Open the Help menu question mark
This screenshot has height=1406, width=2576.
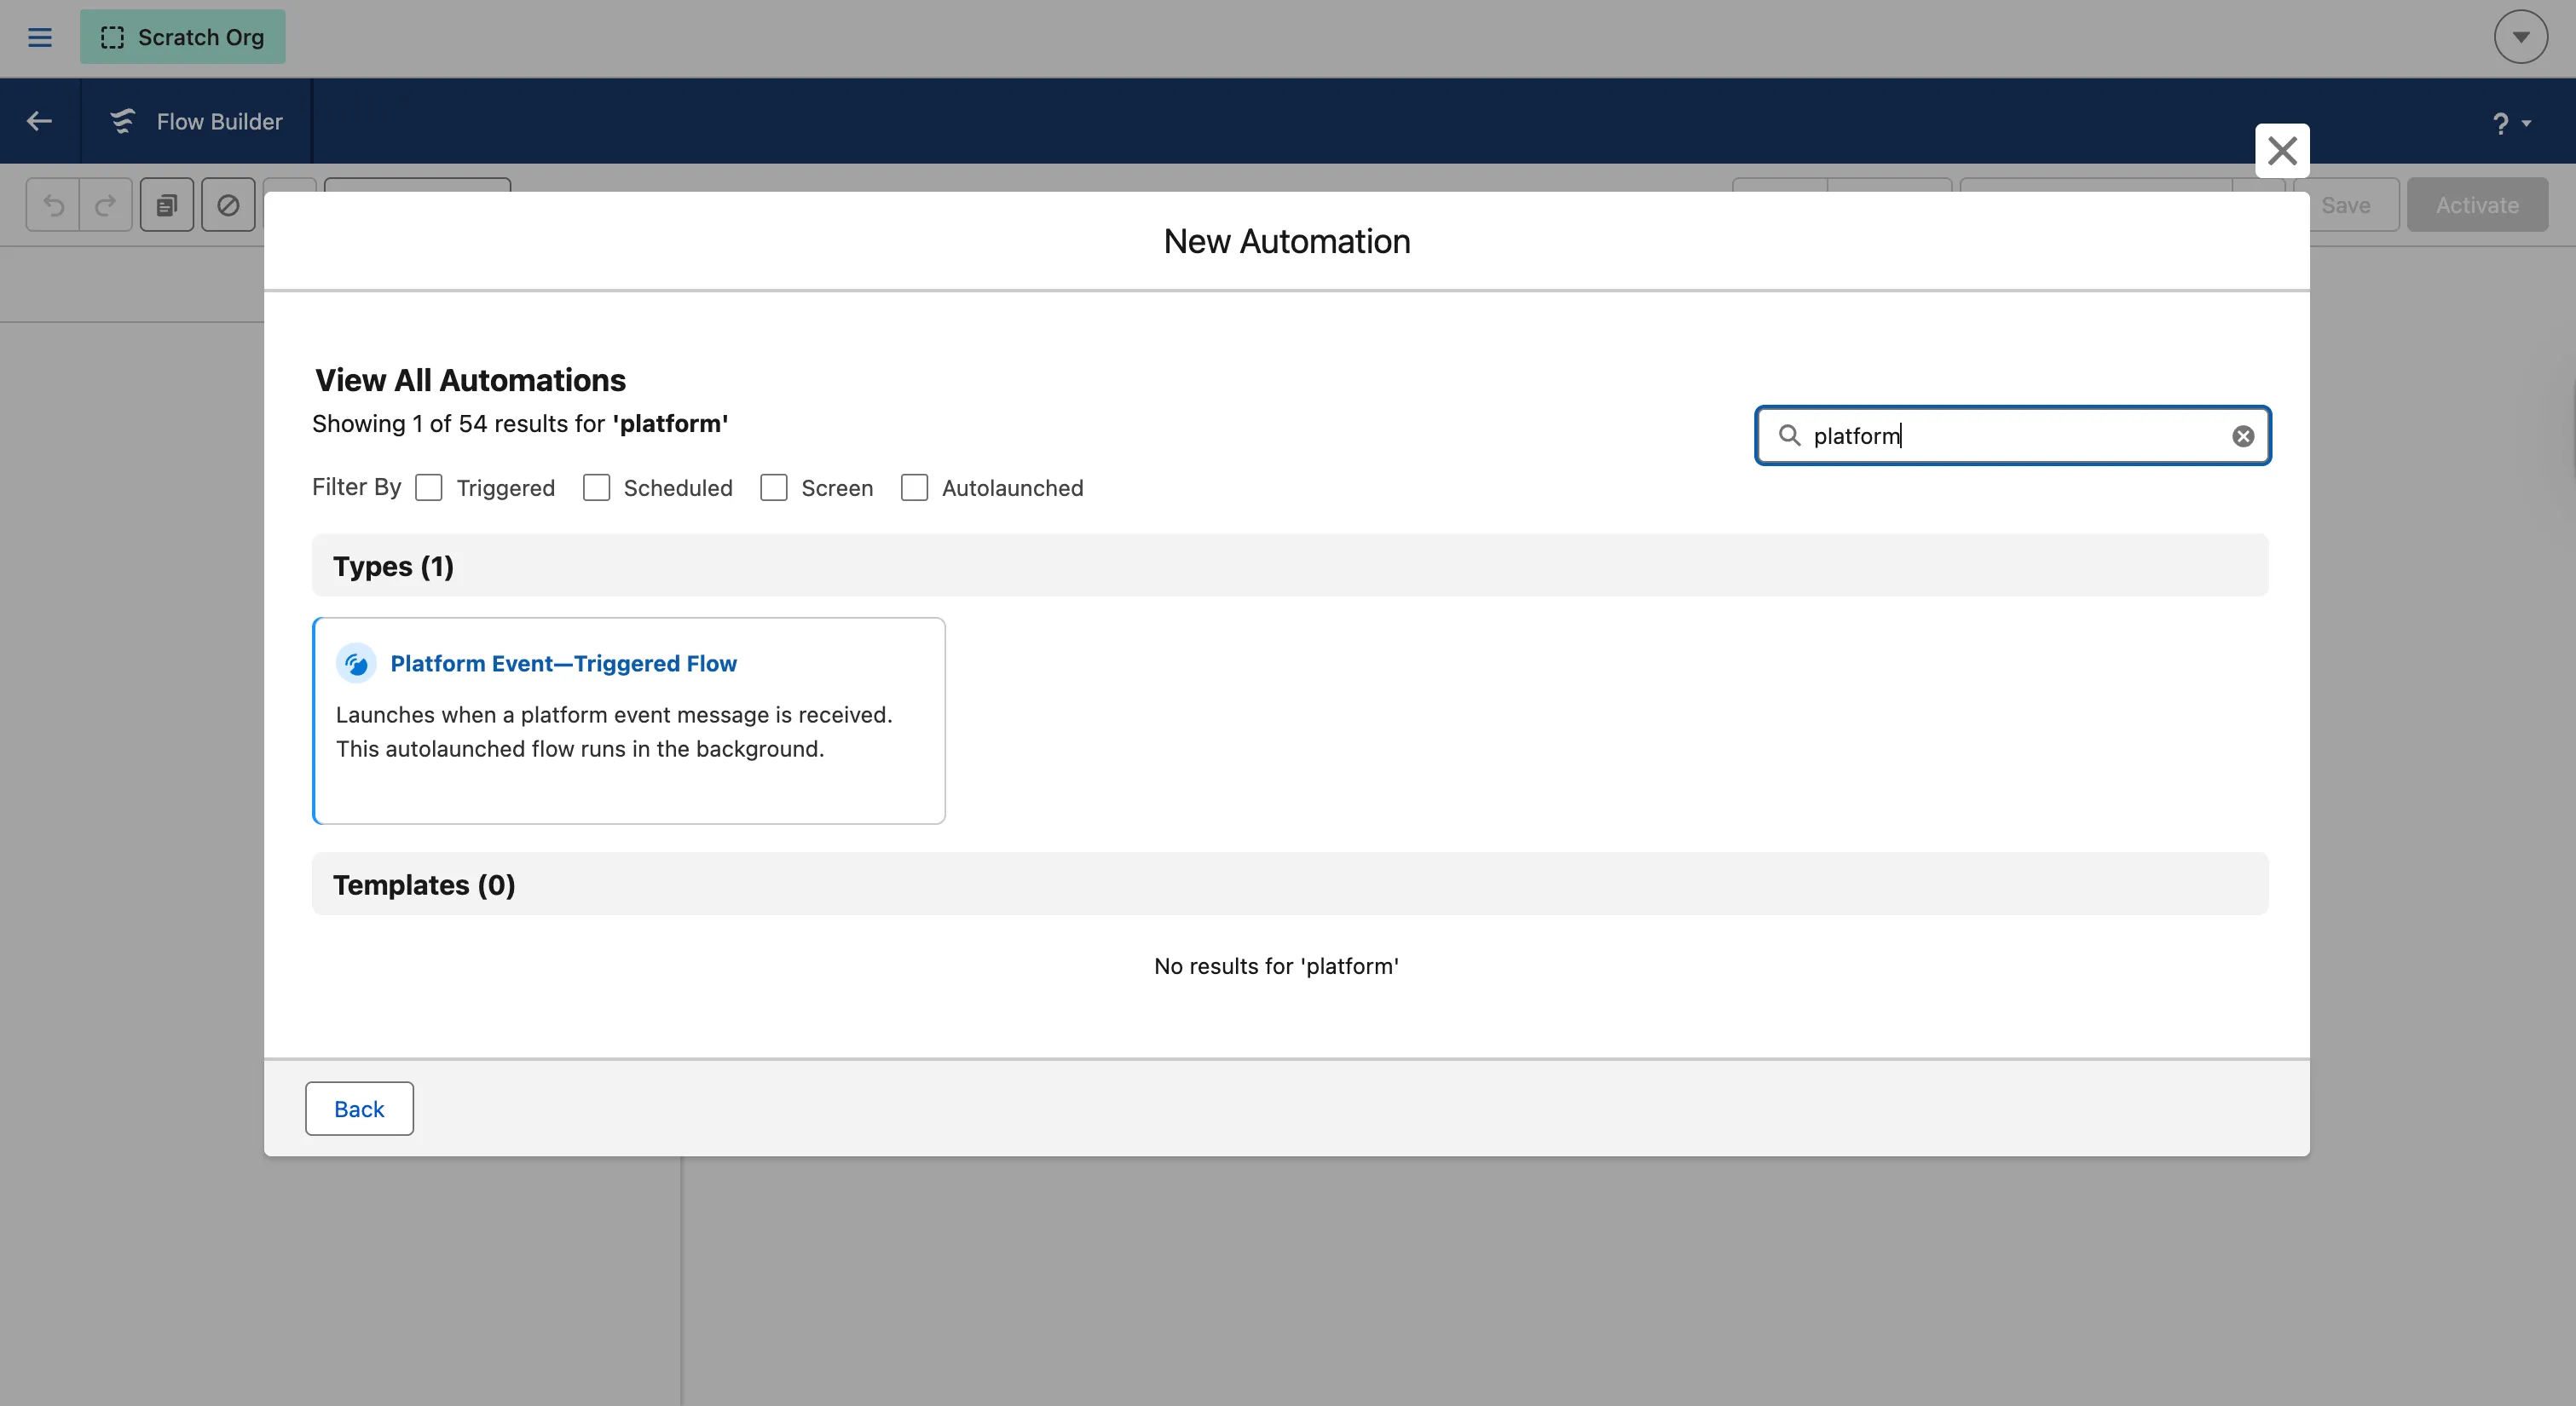[2510, 123]
